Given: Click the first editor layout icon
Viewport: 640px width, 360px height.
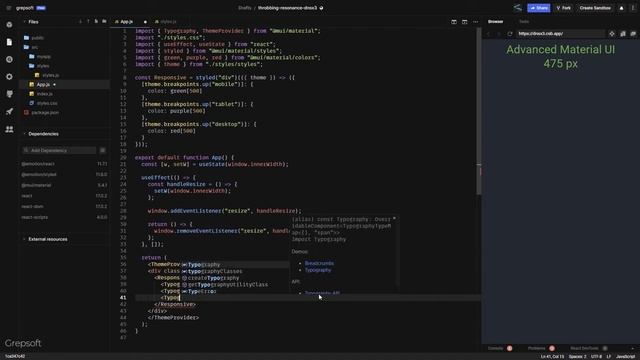Looking at the screenshot, I should tap(454, 22).
